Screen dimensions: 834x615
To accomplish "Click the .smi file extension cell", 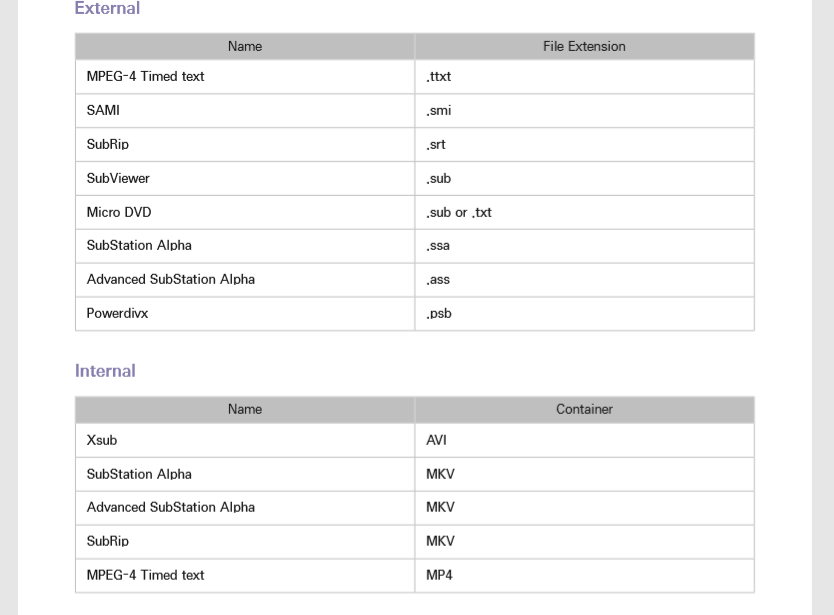I will (x=439, y=111).
